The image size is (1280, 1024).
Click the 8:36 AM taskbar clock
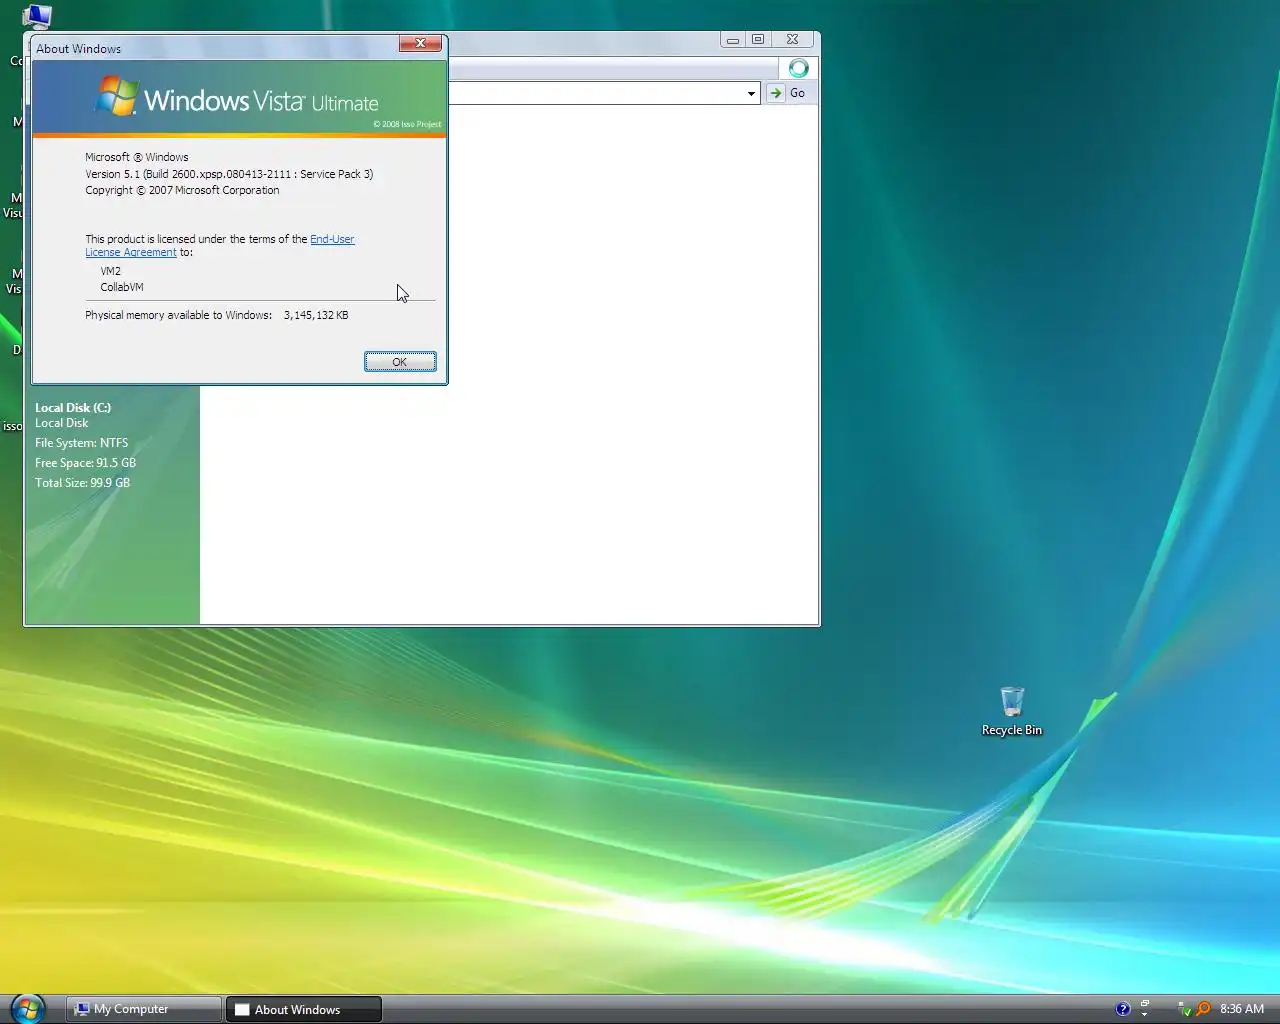point(1242,1009)
